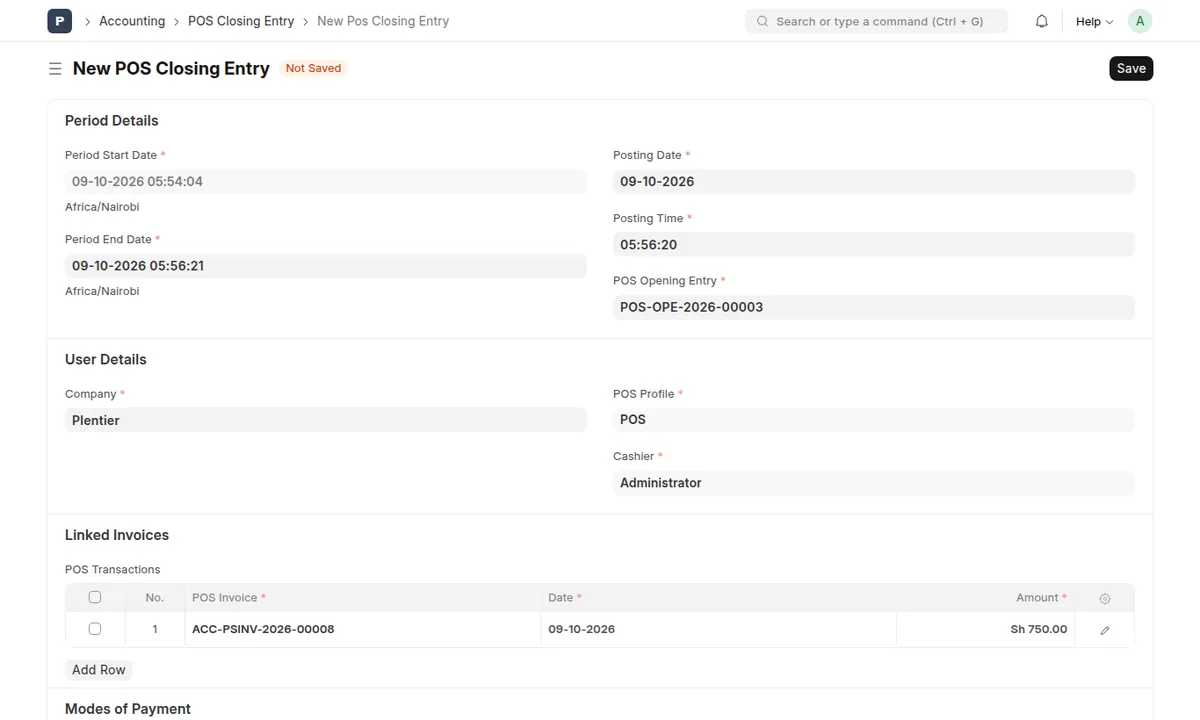The image size is (1200, 720).
Task: Click the search magnifier icon
Action: 763,21
